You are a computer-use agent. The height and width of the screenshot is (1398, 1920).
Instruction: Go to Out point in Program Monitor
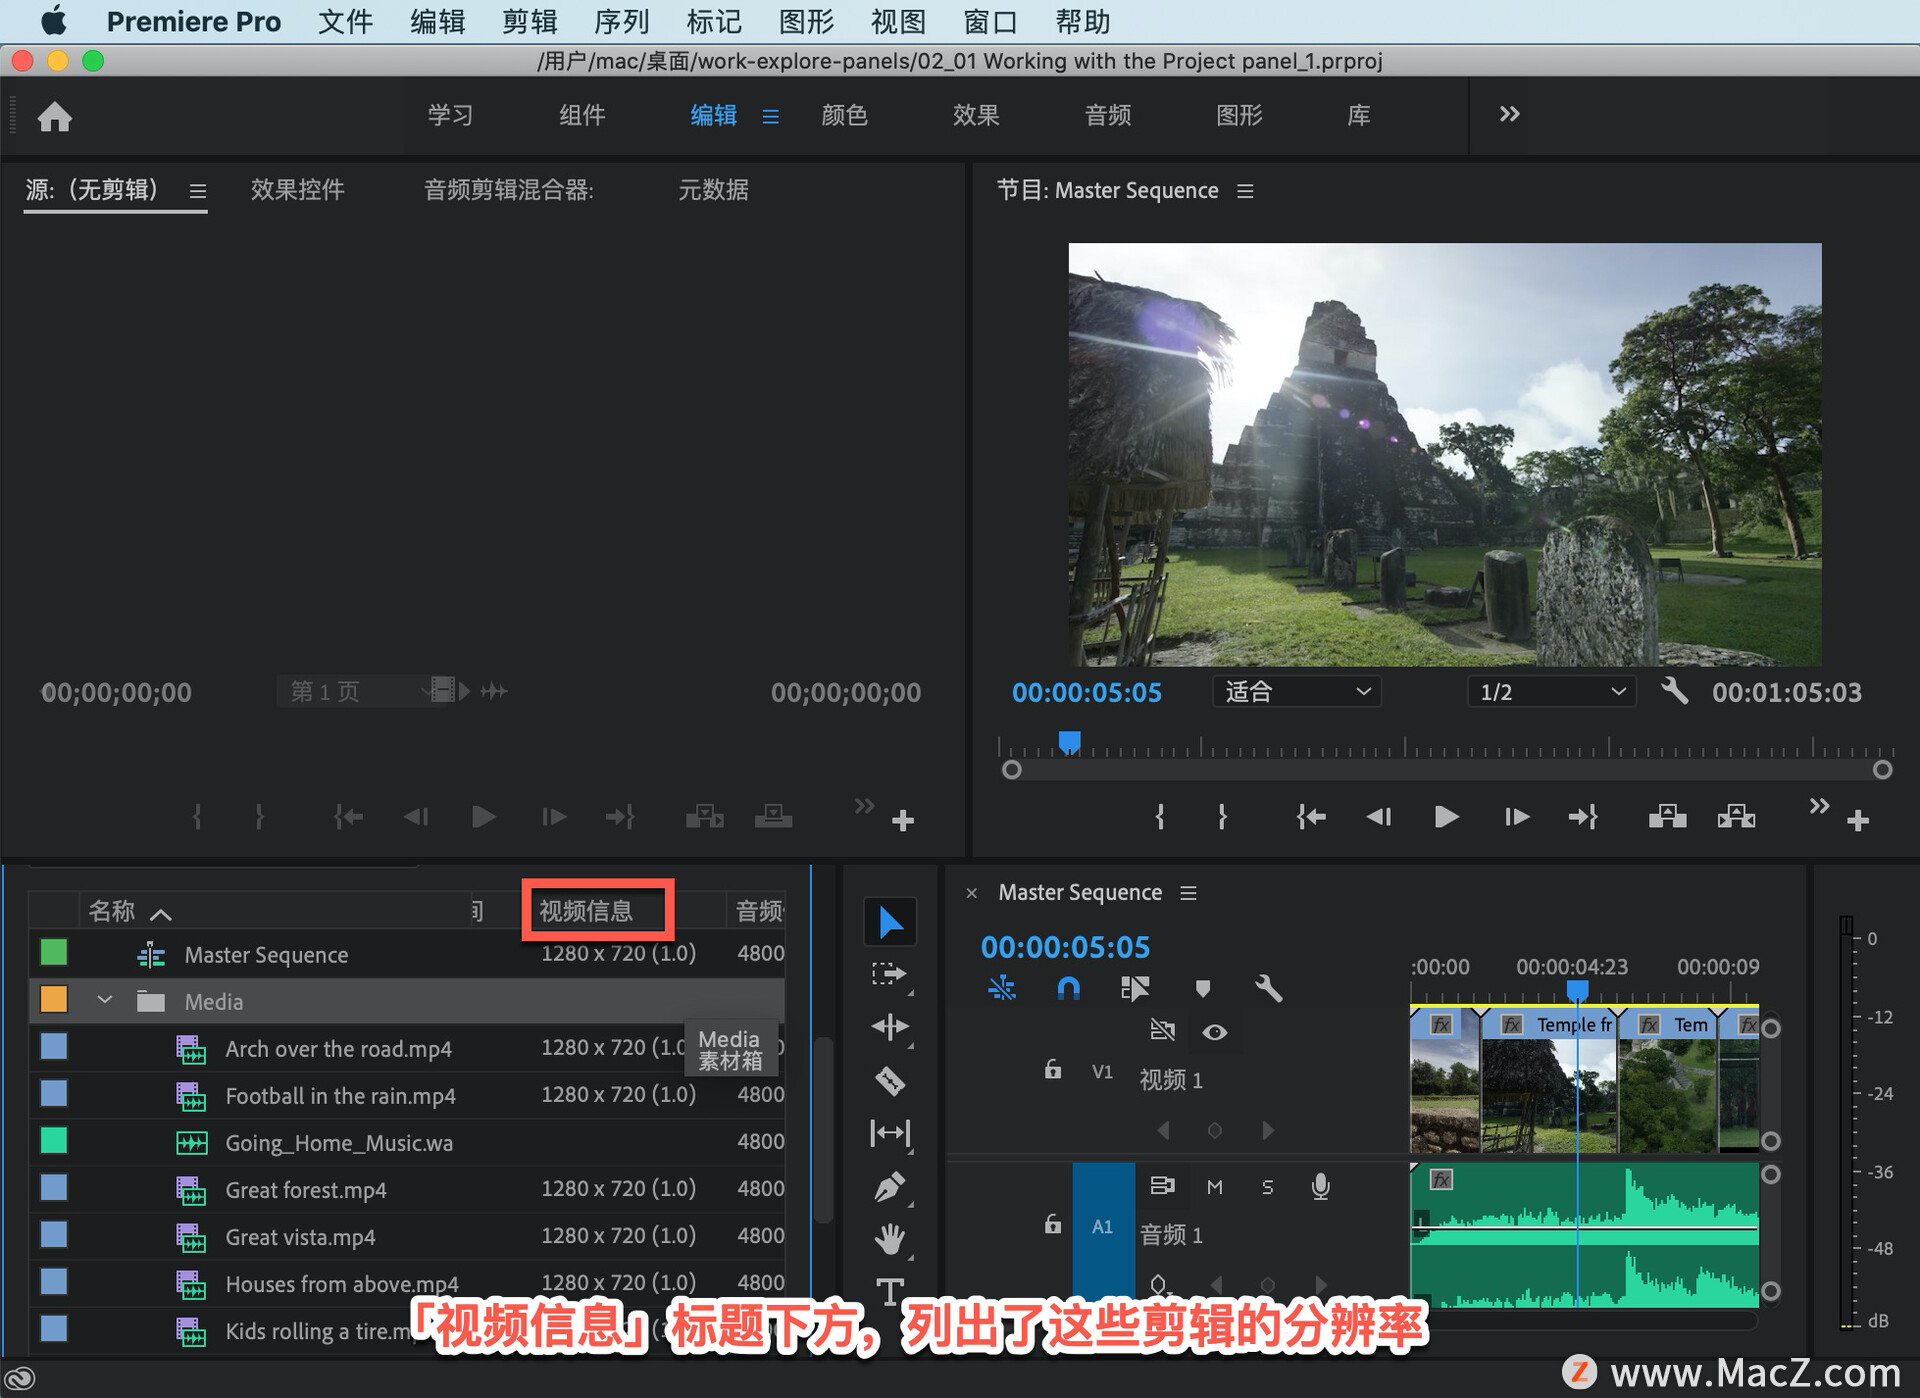(x=1583, y=818)
